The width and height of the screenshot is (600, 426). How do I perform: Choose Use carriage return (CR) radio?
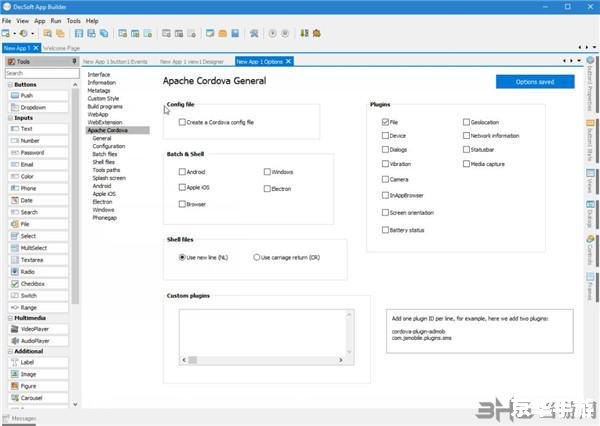pos(256,257)
